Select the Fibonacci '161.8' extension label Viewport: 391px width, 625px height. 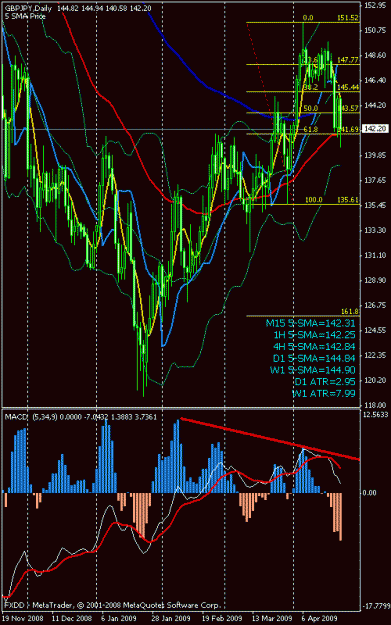(350, 311)
